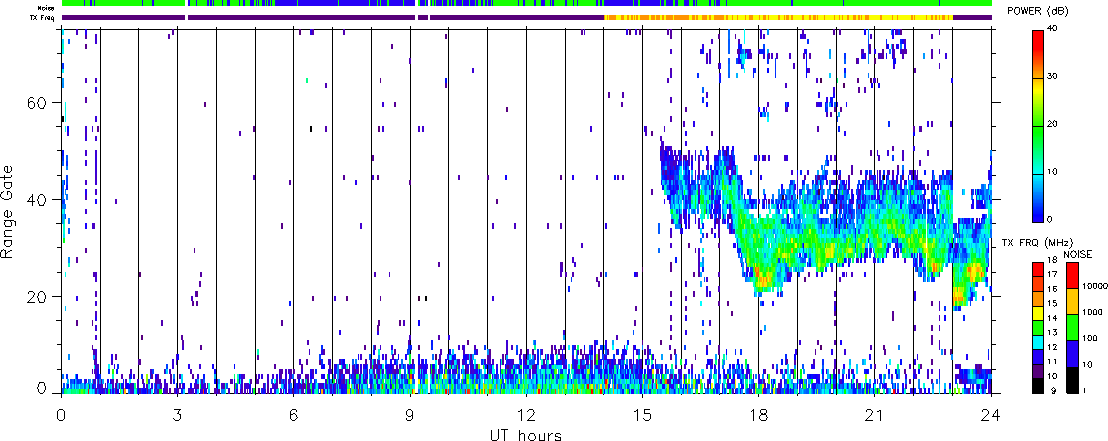Click the "1000" label on NOISE legend
1108x441 pixels.
[1090, 313]
